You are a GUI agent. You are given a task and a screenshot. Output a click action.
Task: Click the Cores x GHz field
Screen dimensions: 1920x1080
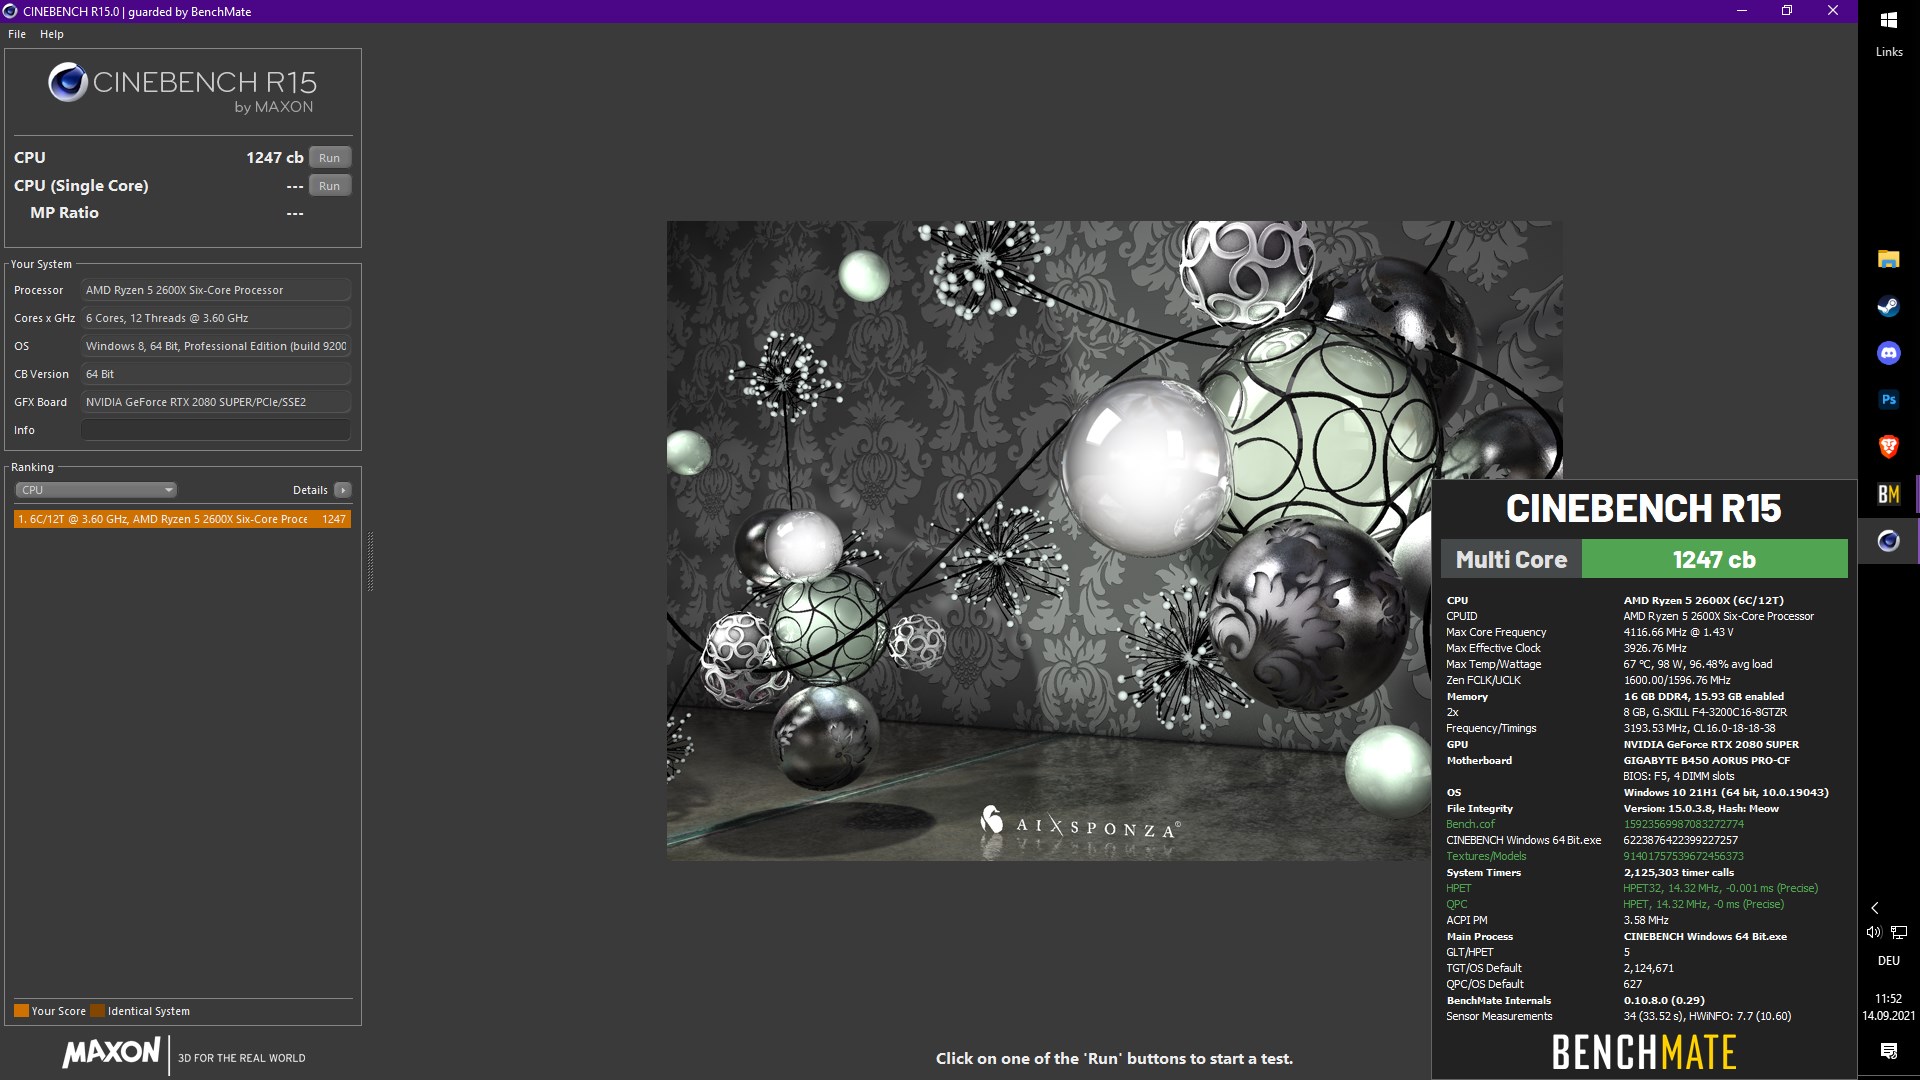pos(216,318)
